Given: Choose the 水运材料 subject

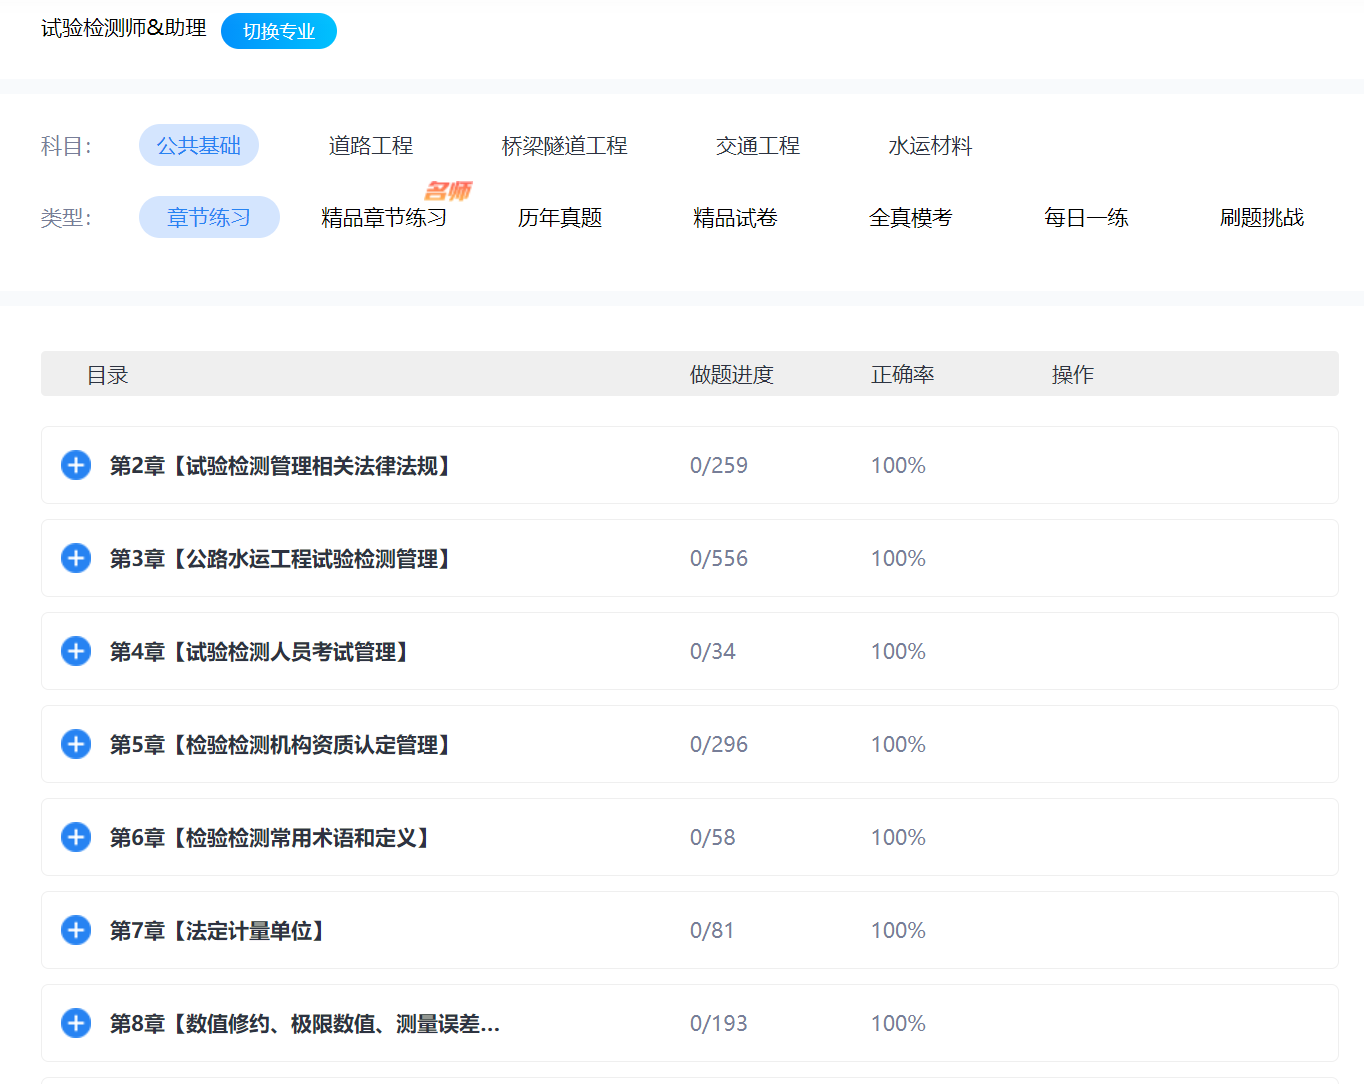Looking at the screenshot, I should 931,146.
